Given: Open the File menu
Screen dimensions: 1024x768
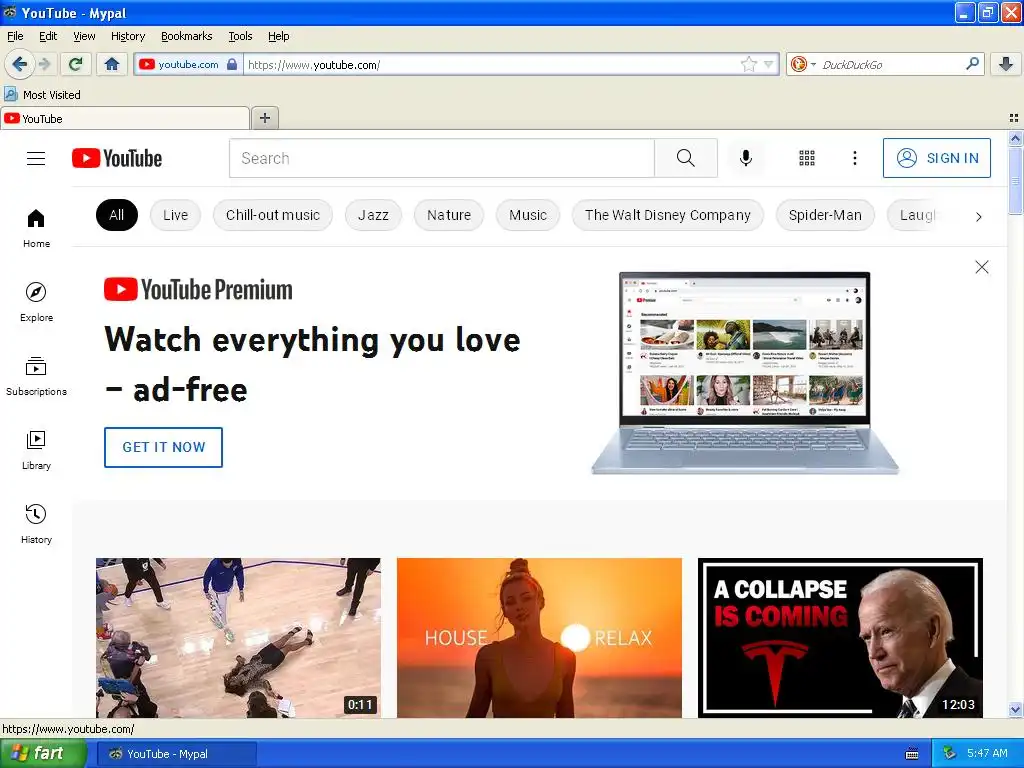Looking at the screenshot, I should tap(15, 36).
